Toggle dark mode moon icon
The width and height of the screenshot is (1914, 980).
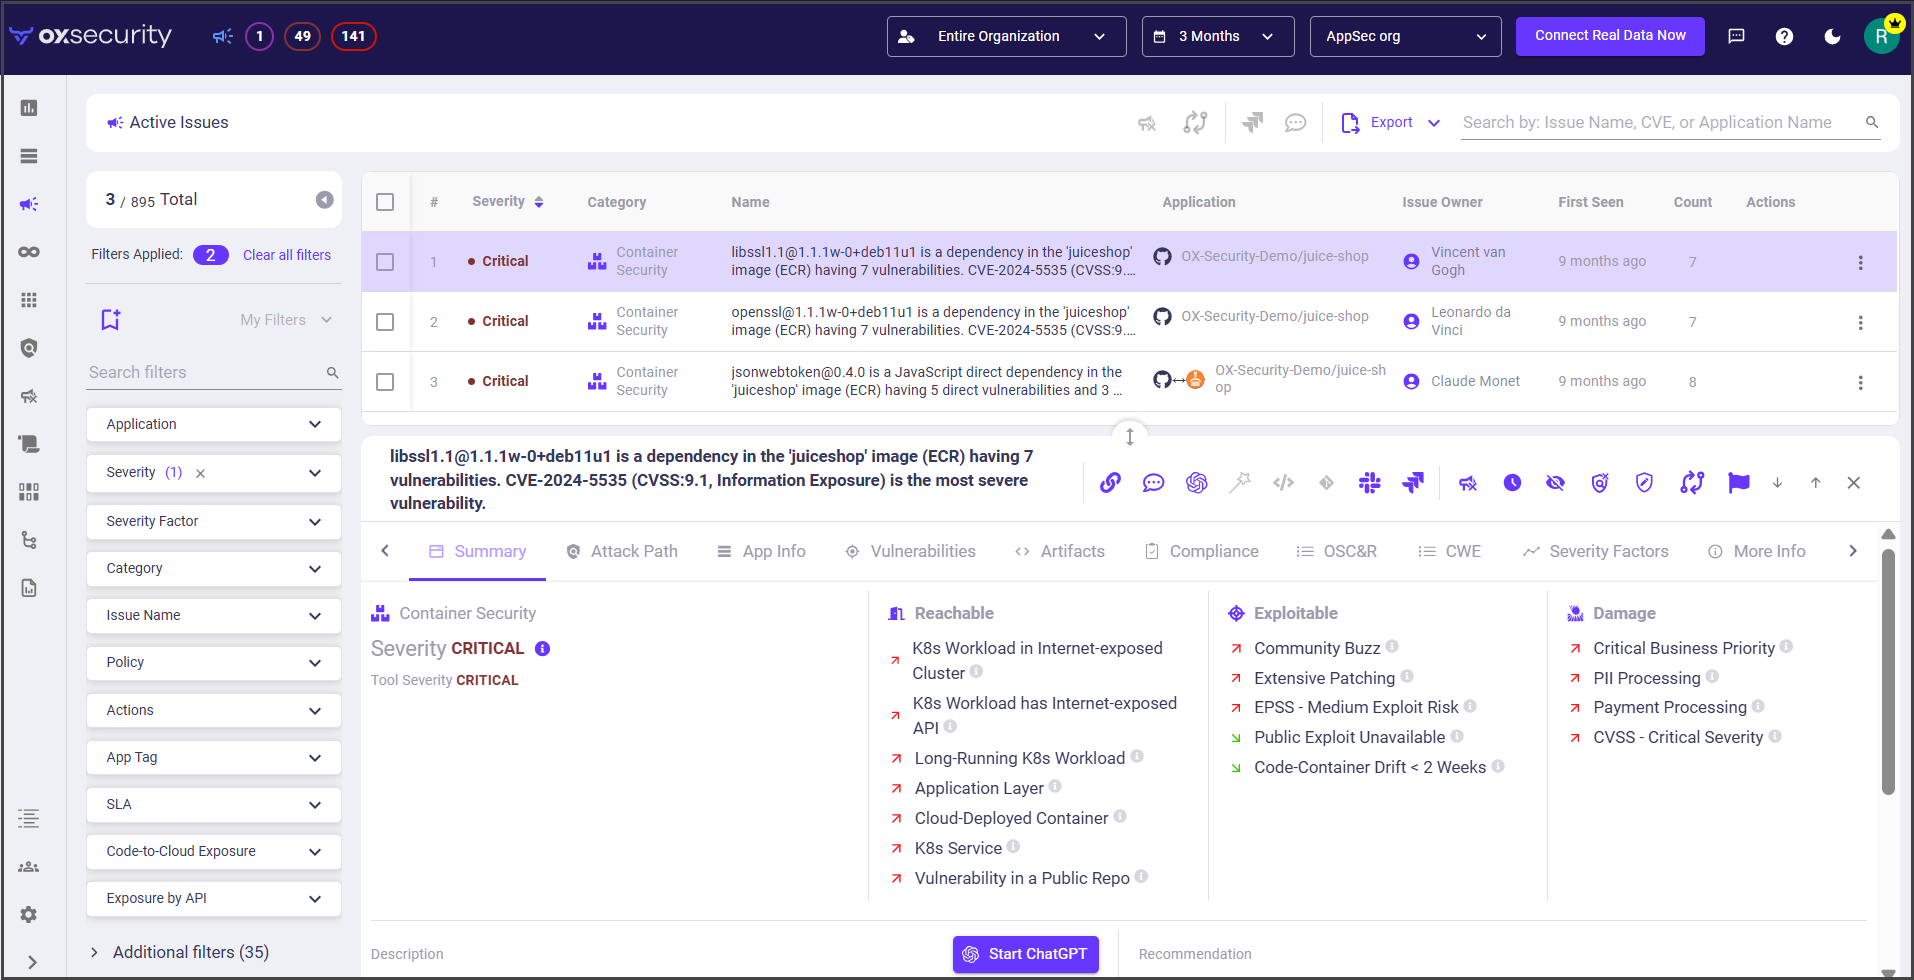1832,36
